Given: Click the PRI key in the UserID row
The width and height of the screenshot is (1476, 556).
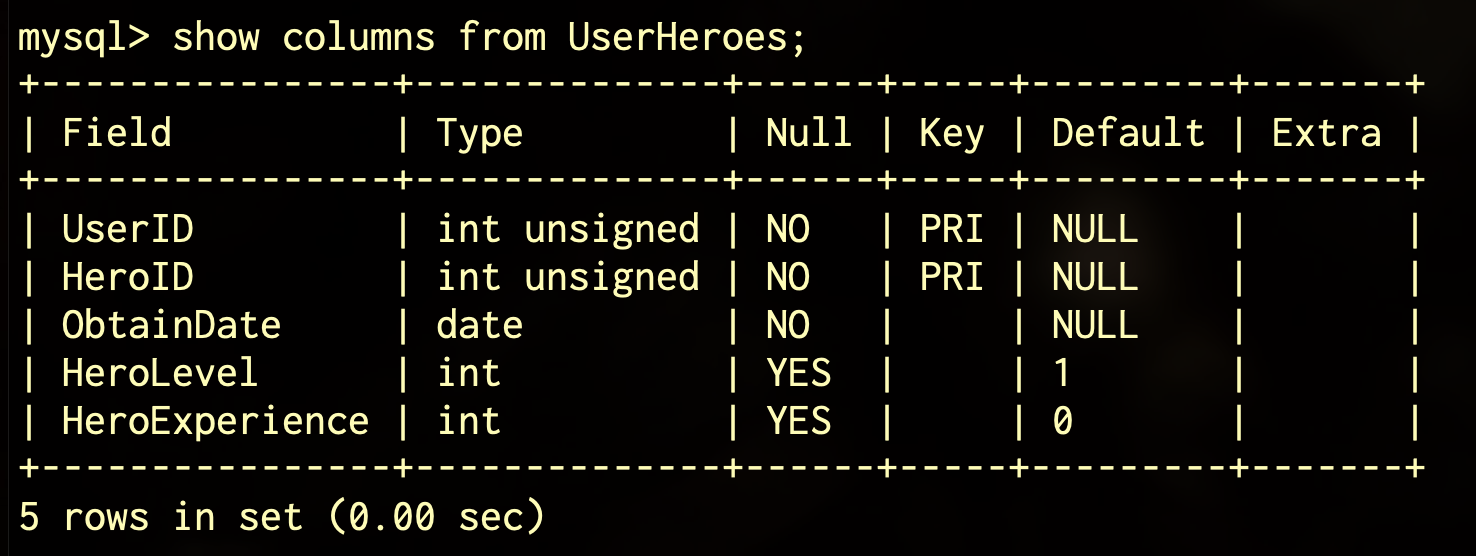Looking at the screenshot, I should coord(951,229).
